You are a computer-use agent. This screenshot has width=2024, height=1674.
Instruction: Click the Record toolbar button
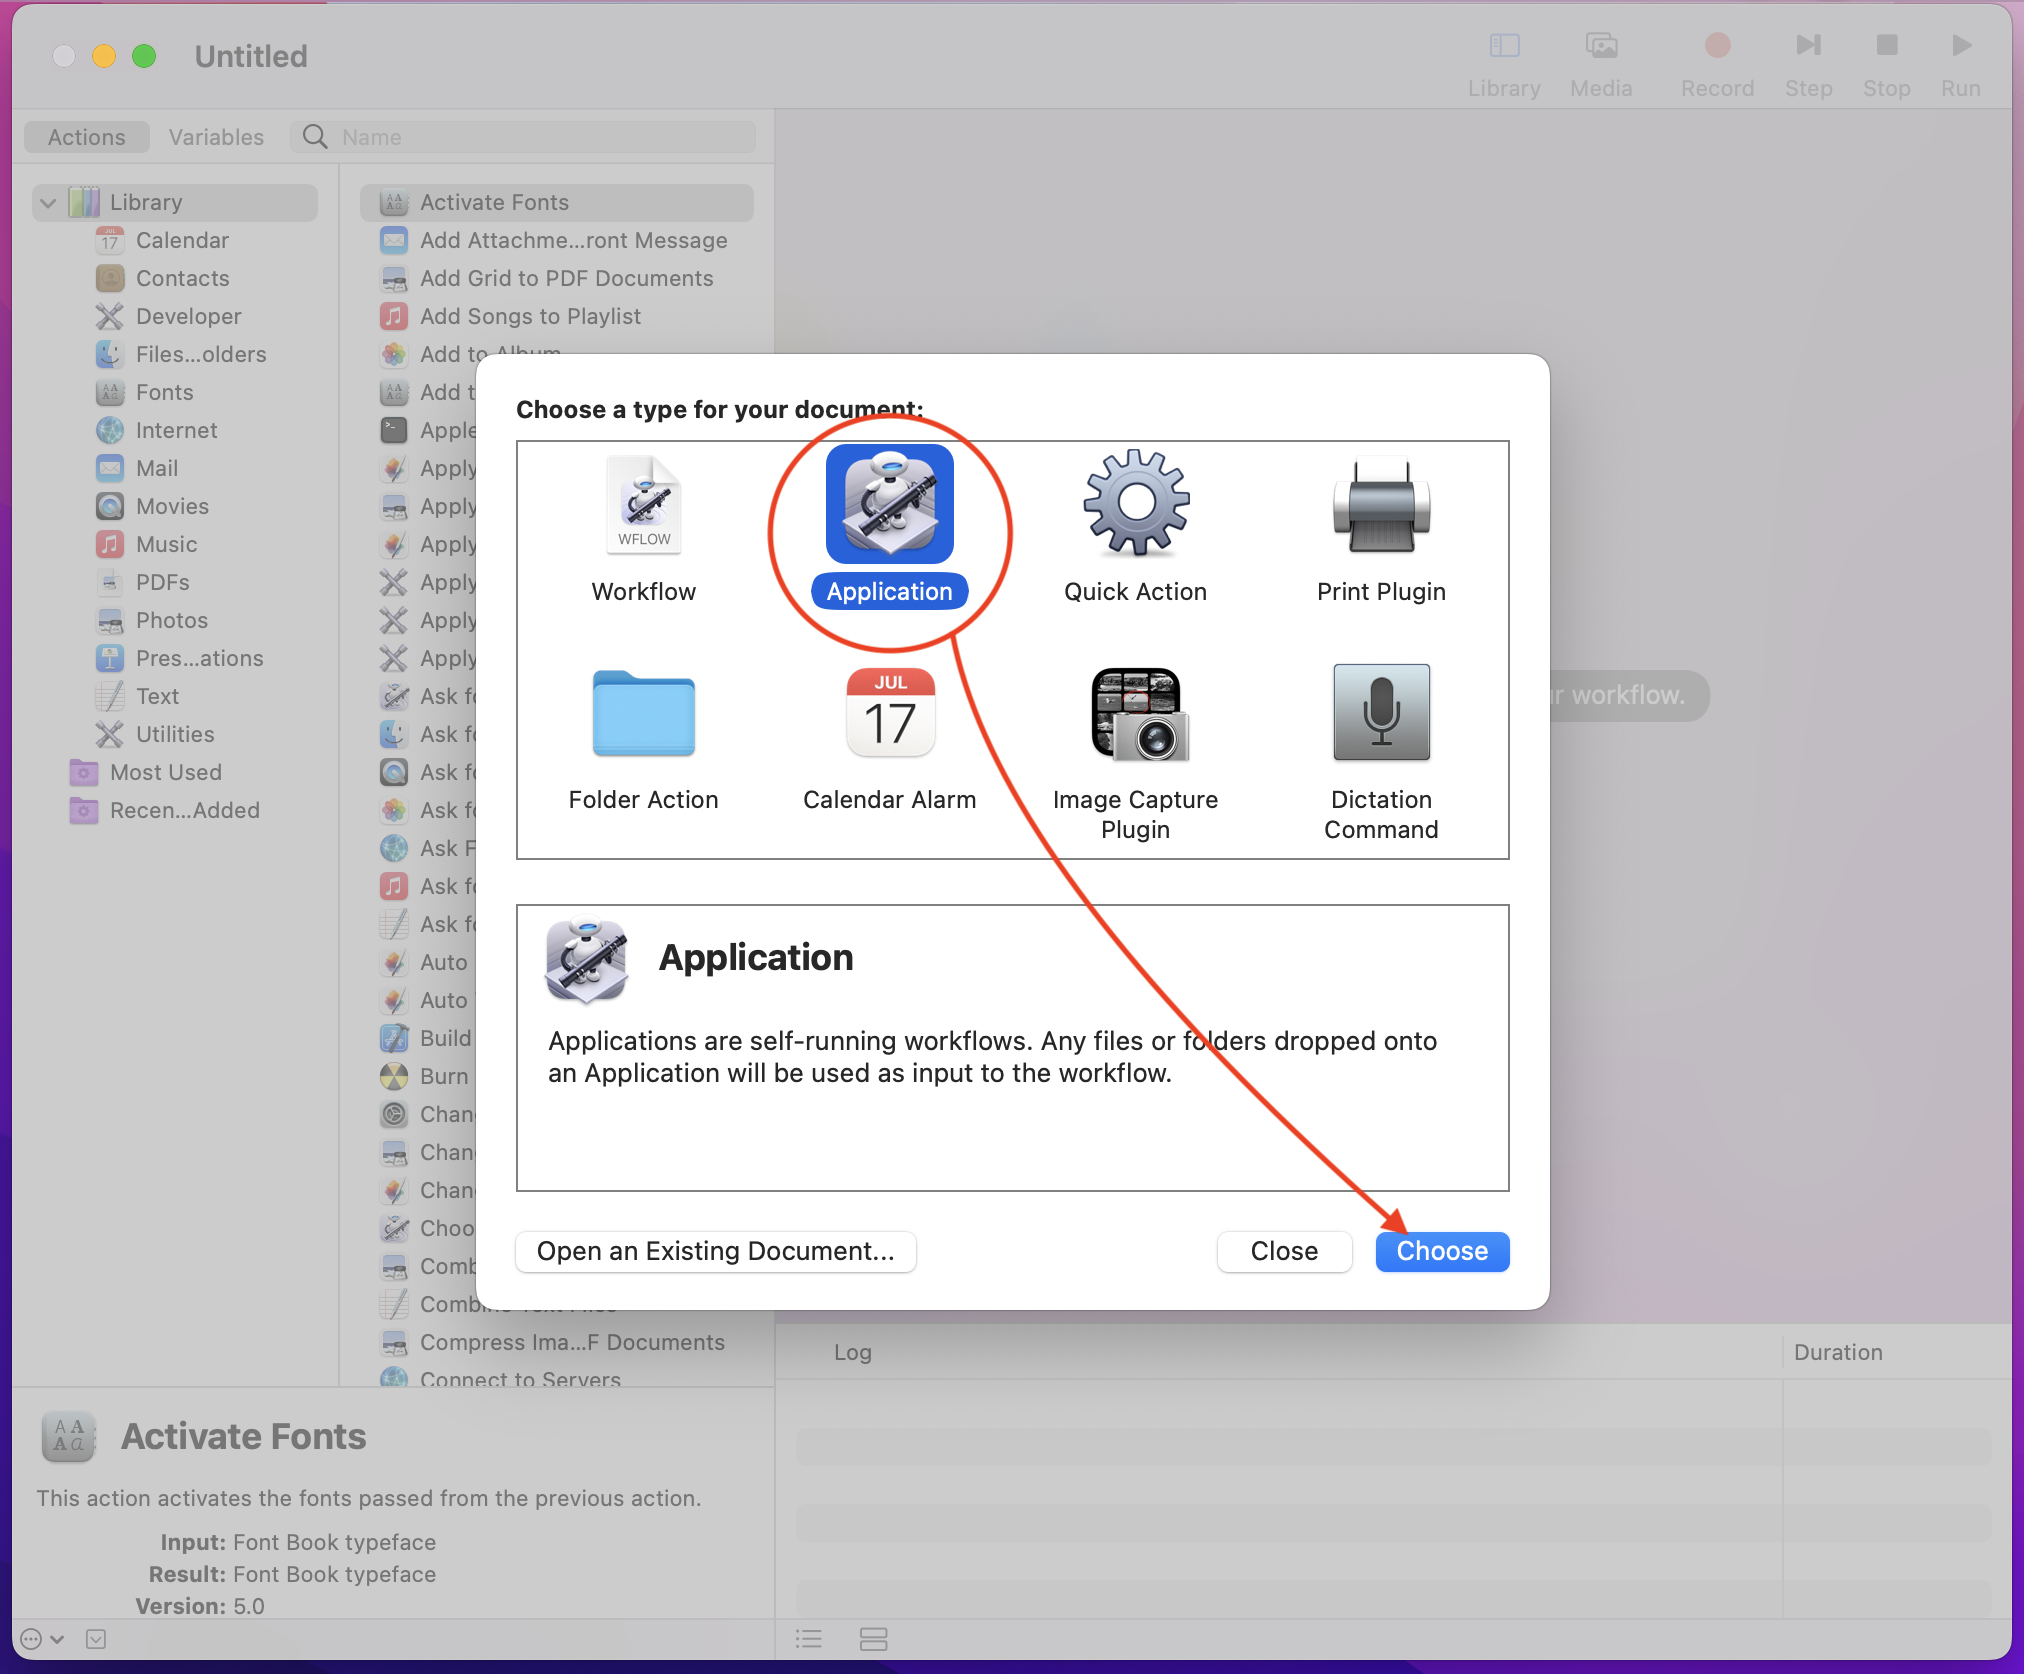pos(1717,64)
